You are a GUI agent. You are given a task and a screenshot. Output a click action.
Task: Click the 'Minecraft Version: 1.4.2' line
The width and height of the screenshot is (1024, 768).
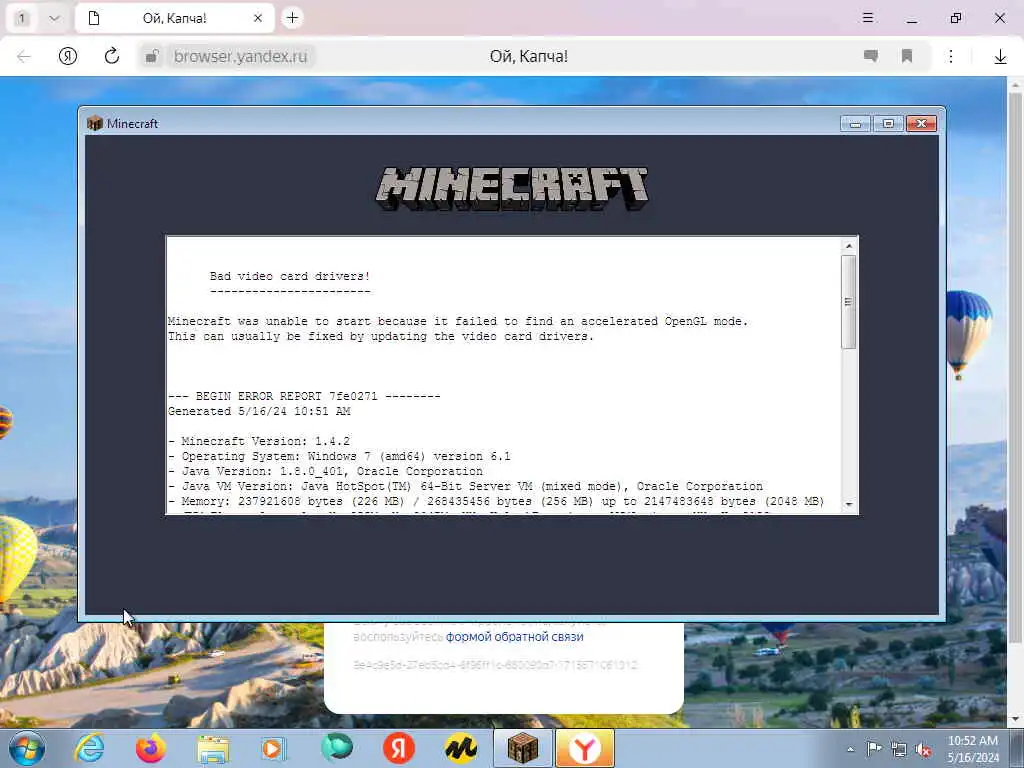click(x=259, y=441)
